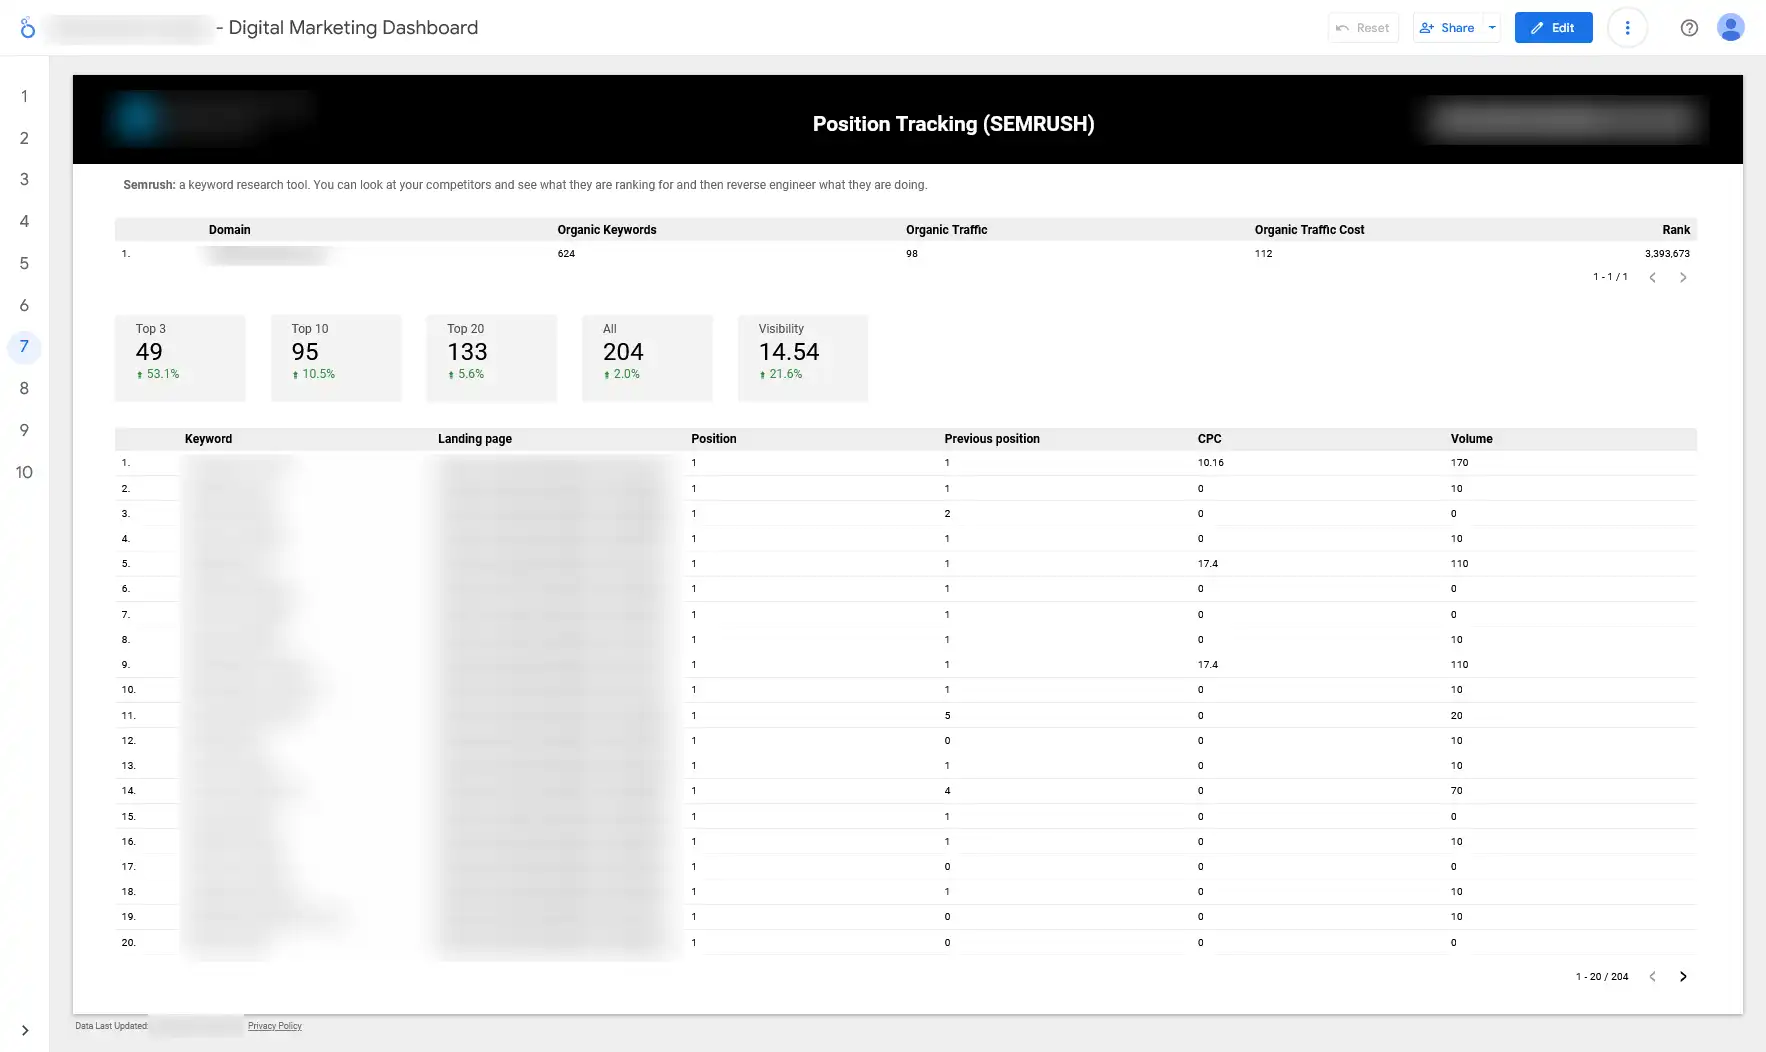The width and height of the screenshot is (1766, 1052).
Task: Go to report page 8
Action: click(x=24, y=388)
